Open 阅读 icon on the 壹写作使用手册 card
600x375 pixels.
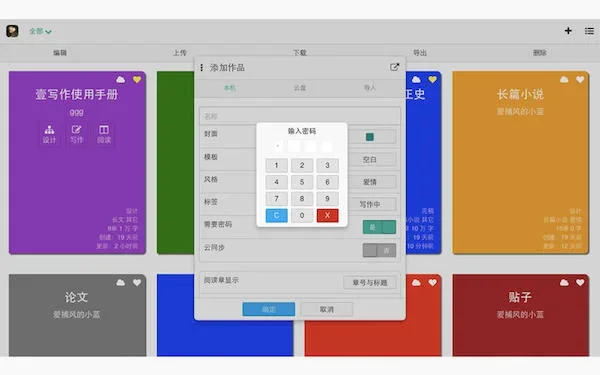coord(104,134)
